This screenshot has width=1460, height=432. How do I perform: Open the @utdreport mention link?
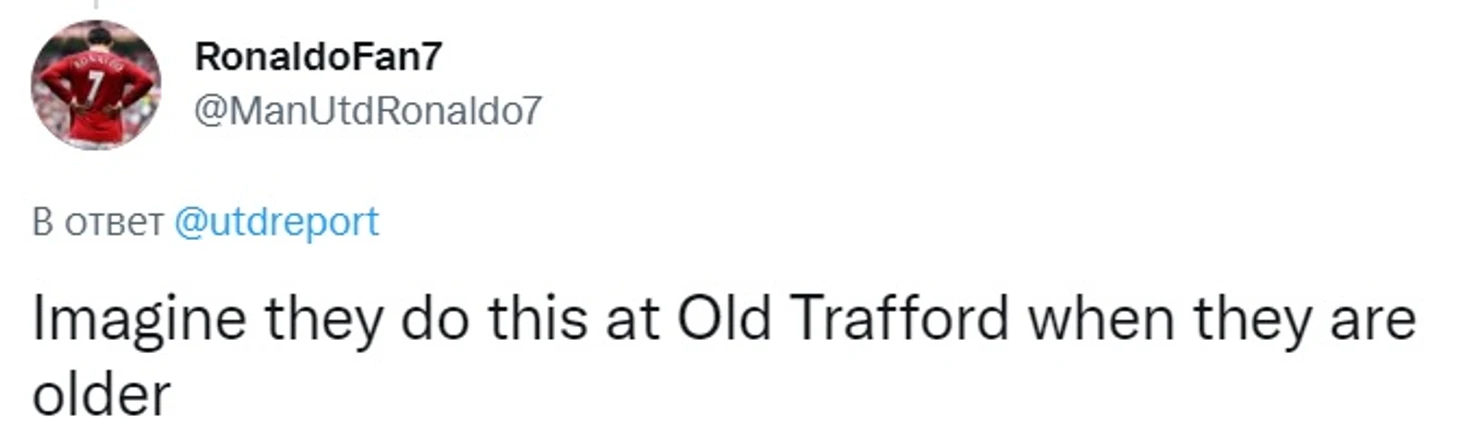click(x=276, y=221)
